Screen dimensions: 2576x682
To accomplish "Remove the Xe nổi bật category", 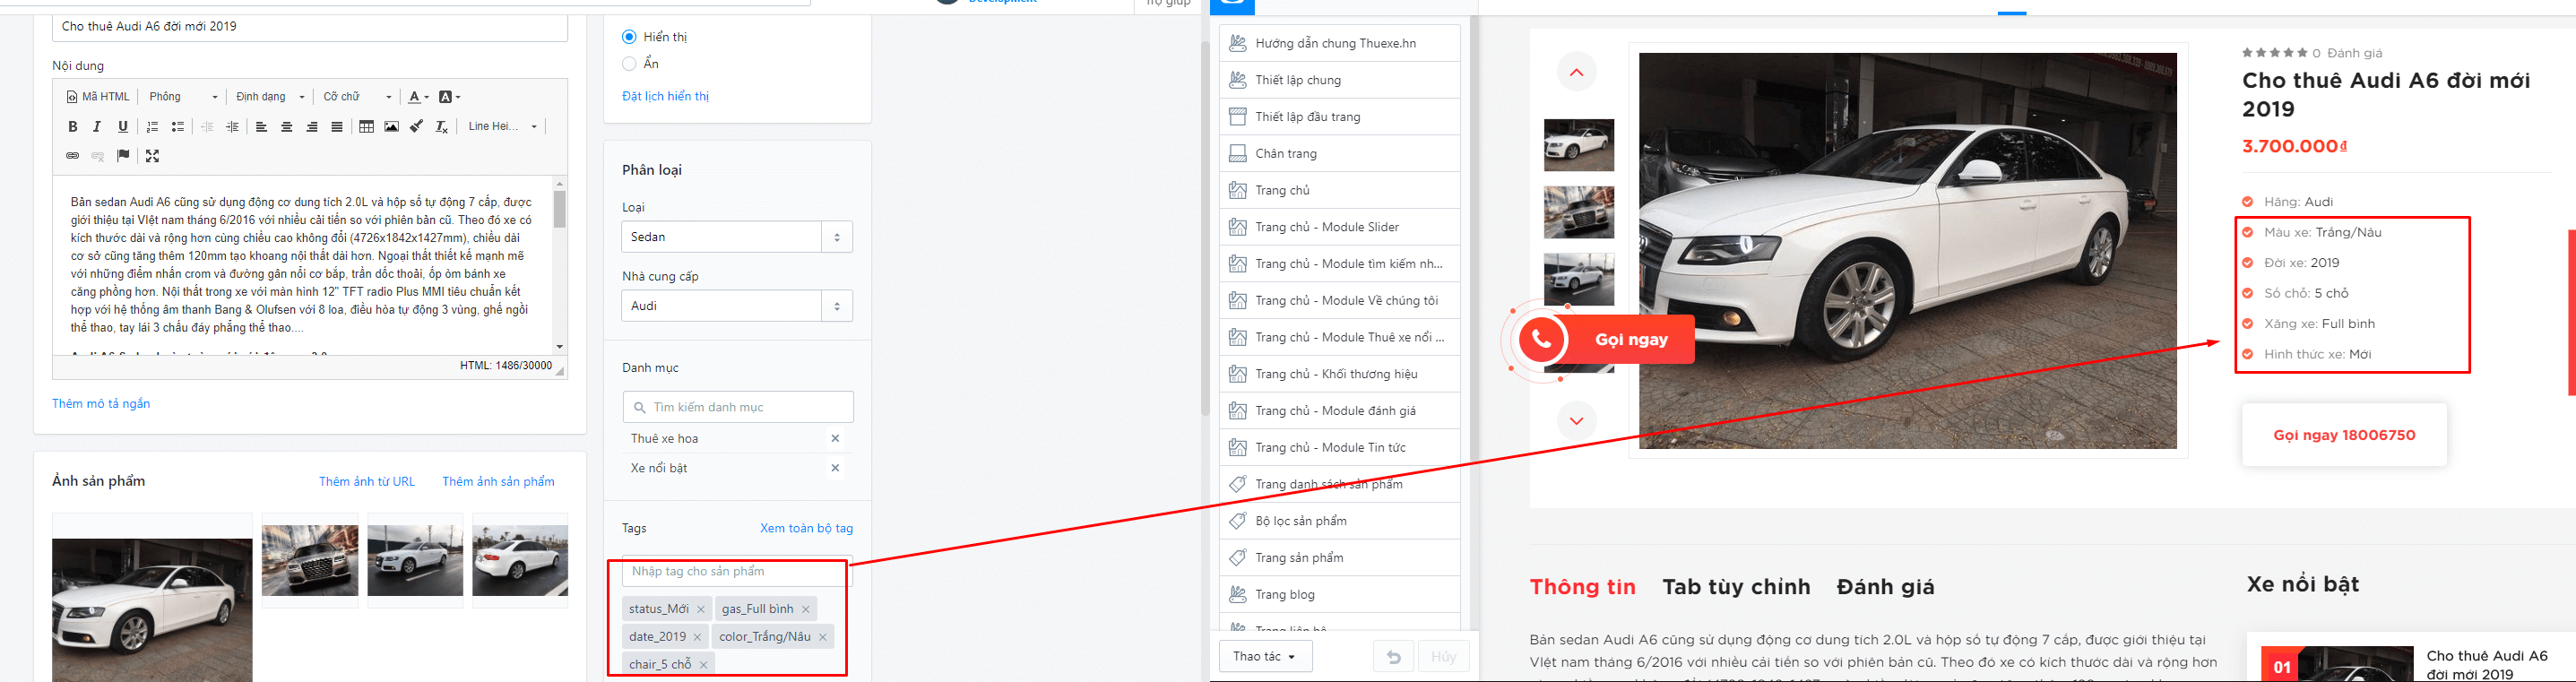I will point(835,467).
